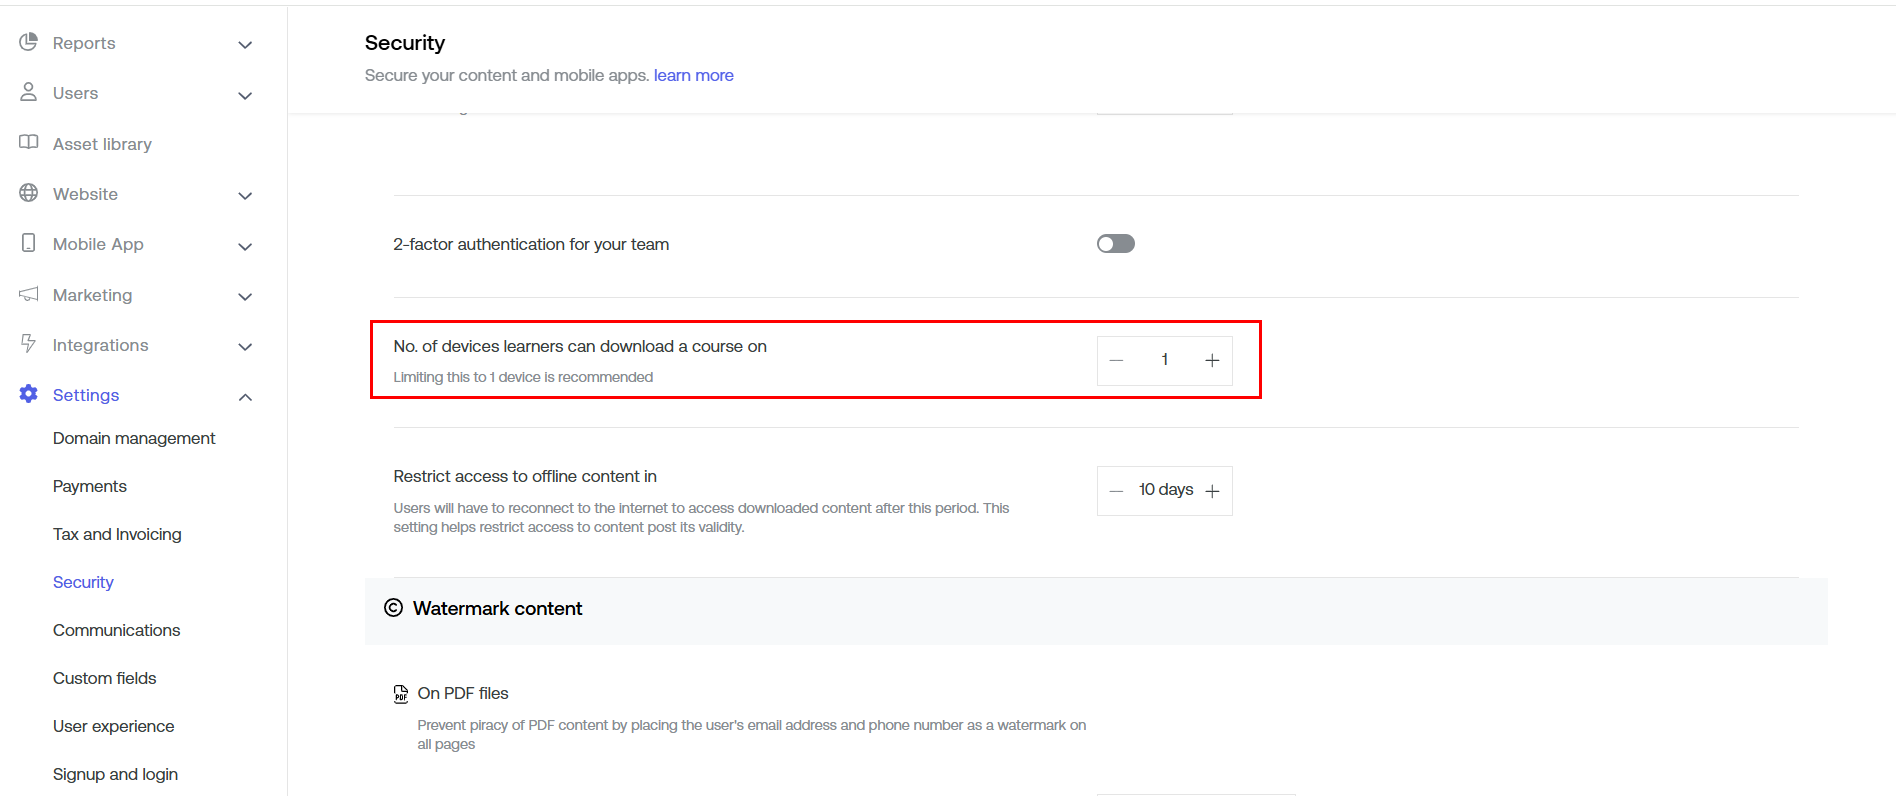Viewport: 1896px width, 796px height.
Task: Enable 2-factor authentication for your team
Action: (x=1115, y=244)
